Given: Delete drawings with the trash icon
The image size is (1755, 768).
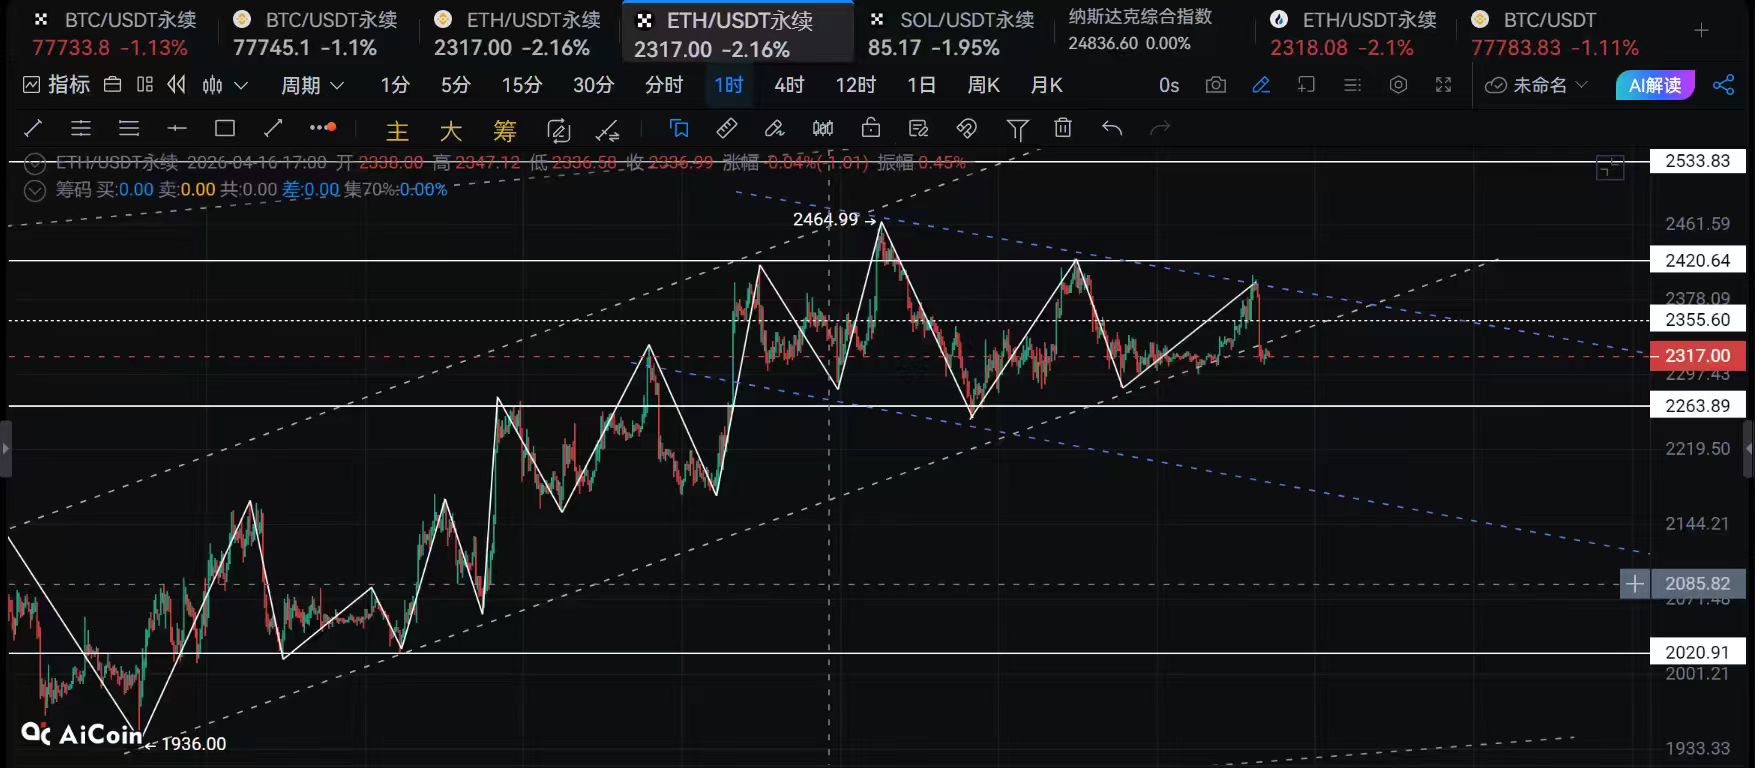Looking at the screenshot, I should (x=1063, y=128).
